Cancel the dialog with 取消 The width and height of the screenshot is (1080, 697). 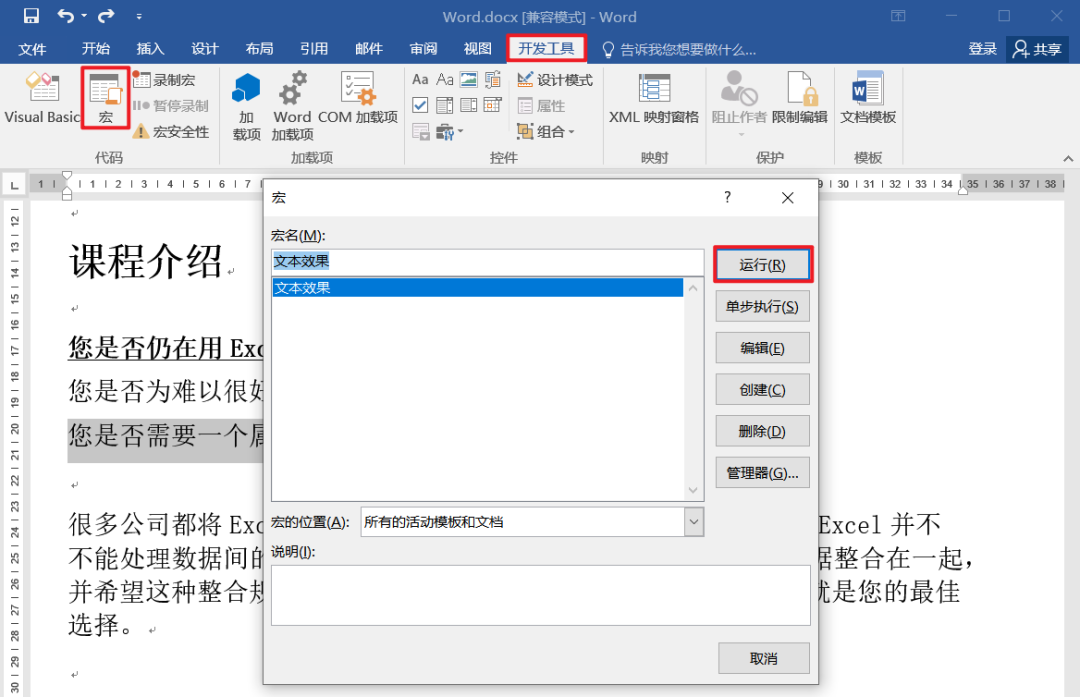[764, 658]
